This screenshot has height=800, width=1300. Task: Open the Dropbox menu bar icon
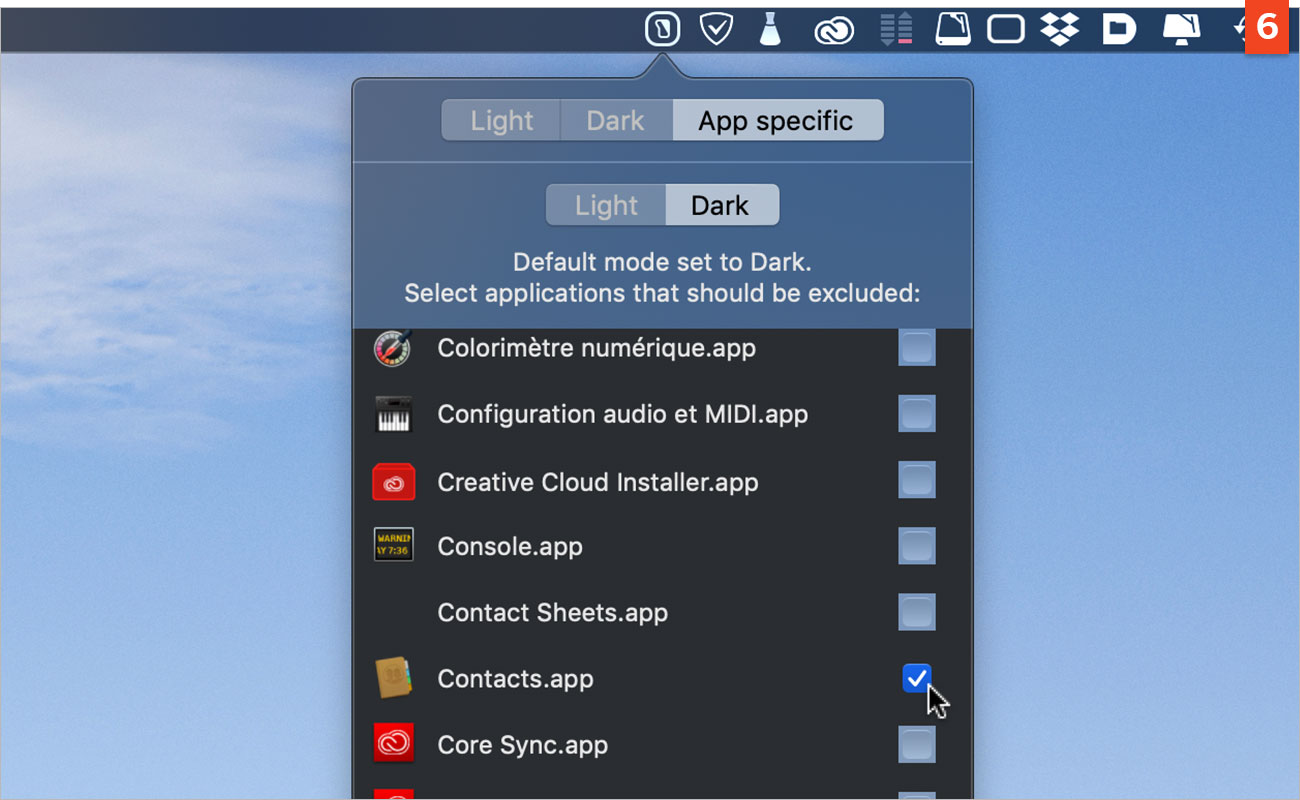(x=1060, y=30)
